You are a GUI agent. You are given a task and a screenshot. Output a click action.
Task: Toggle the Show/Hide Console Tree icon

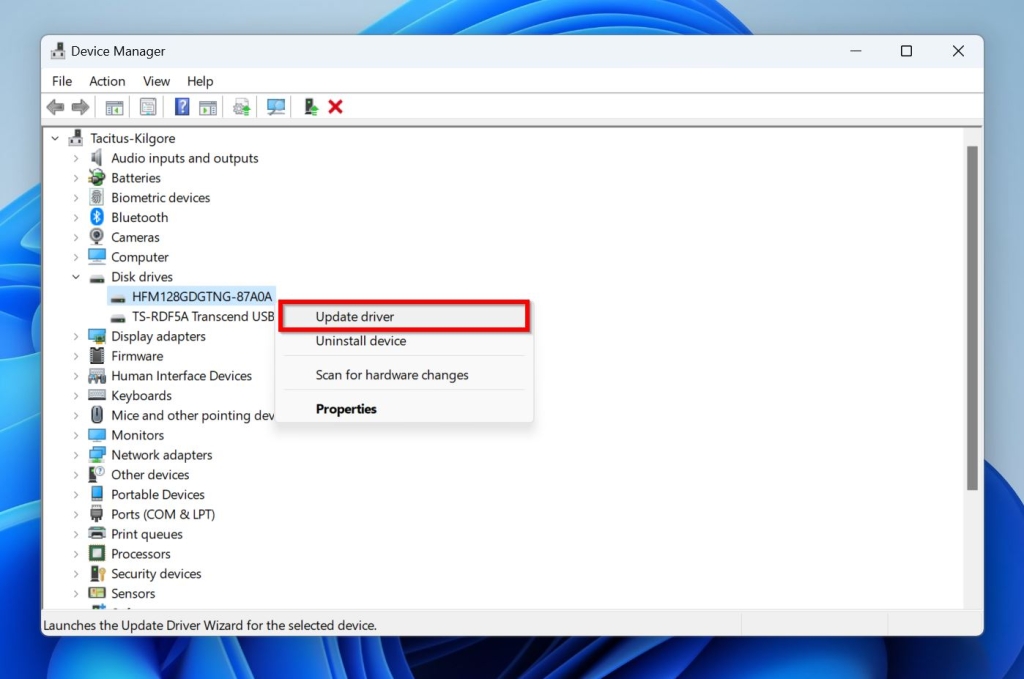pos(114,107)
